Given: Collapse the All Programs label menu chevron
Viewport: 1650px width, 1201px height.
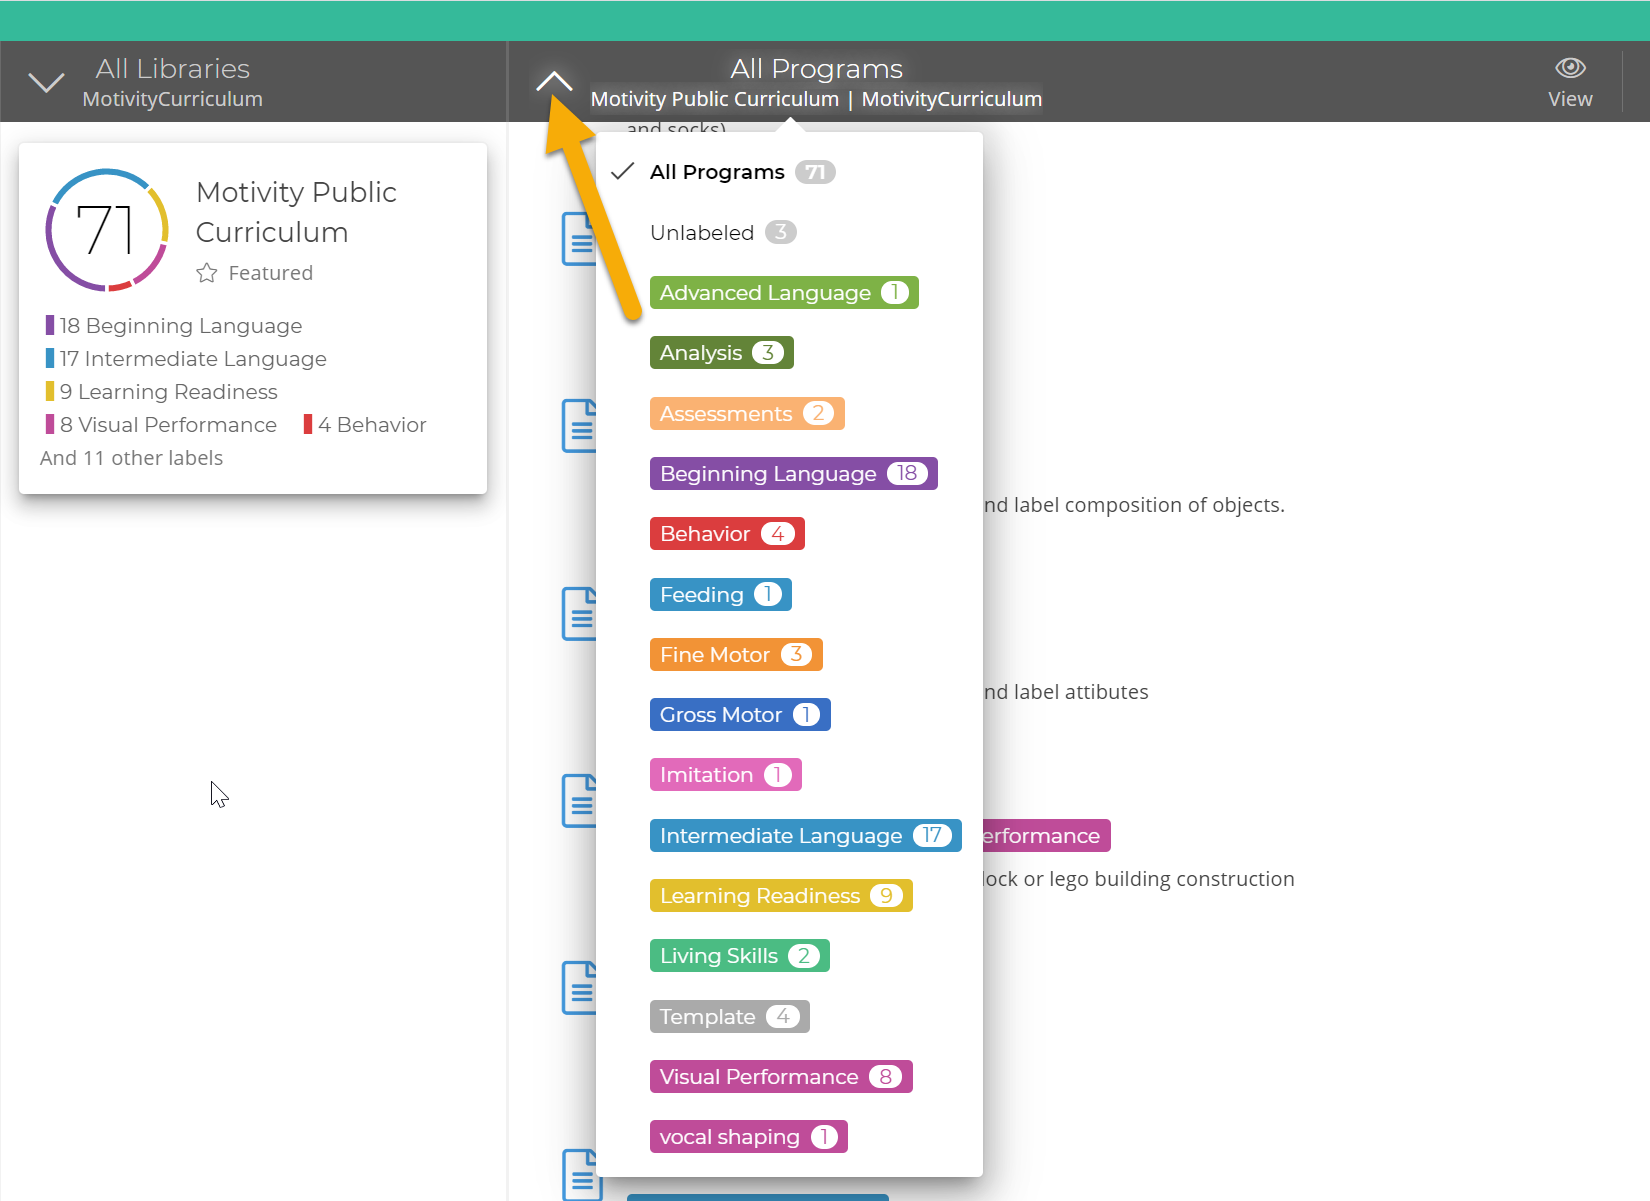Looking at the screenshot, I should pyautogui.click(x=554, y=80).
